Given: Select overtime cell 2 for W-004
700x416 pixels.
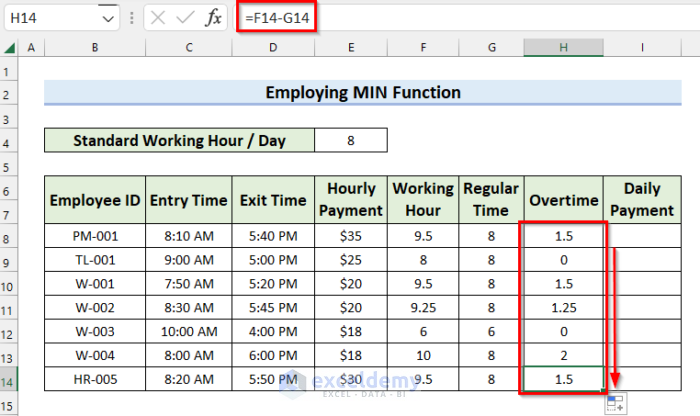Looking at the screenshot, I should click(x=564, y=355).
